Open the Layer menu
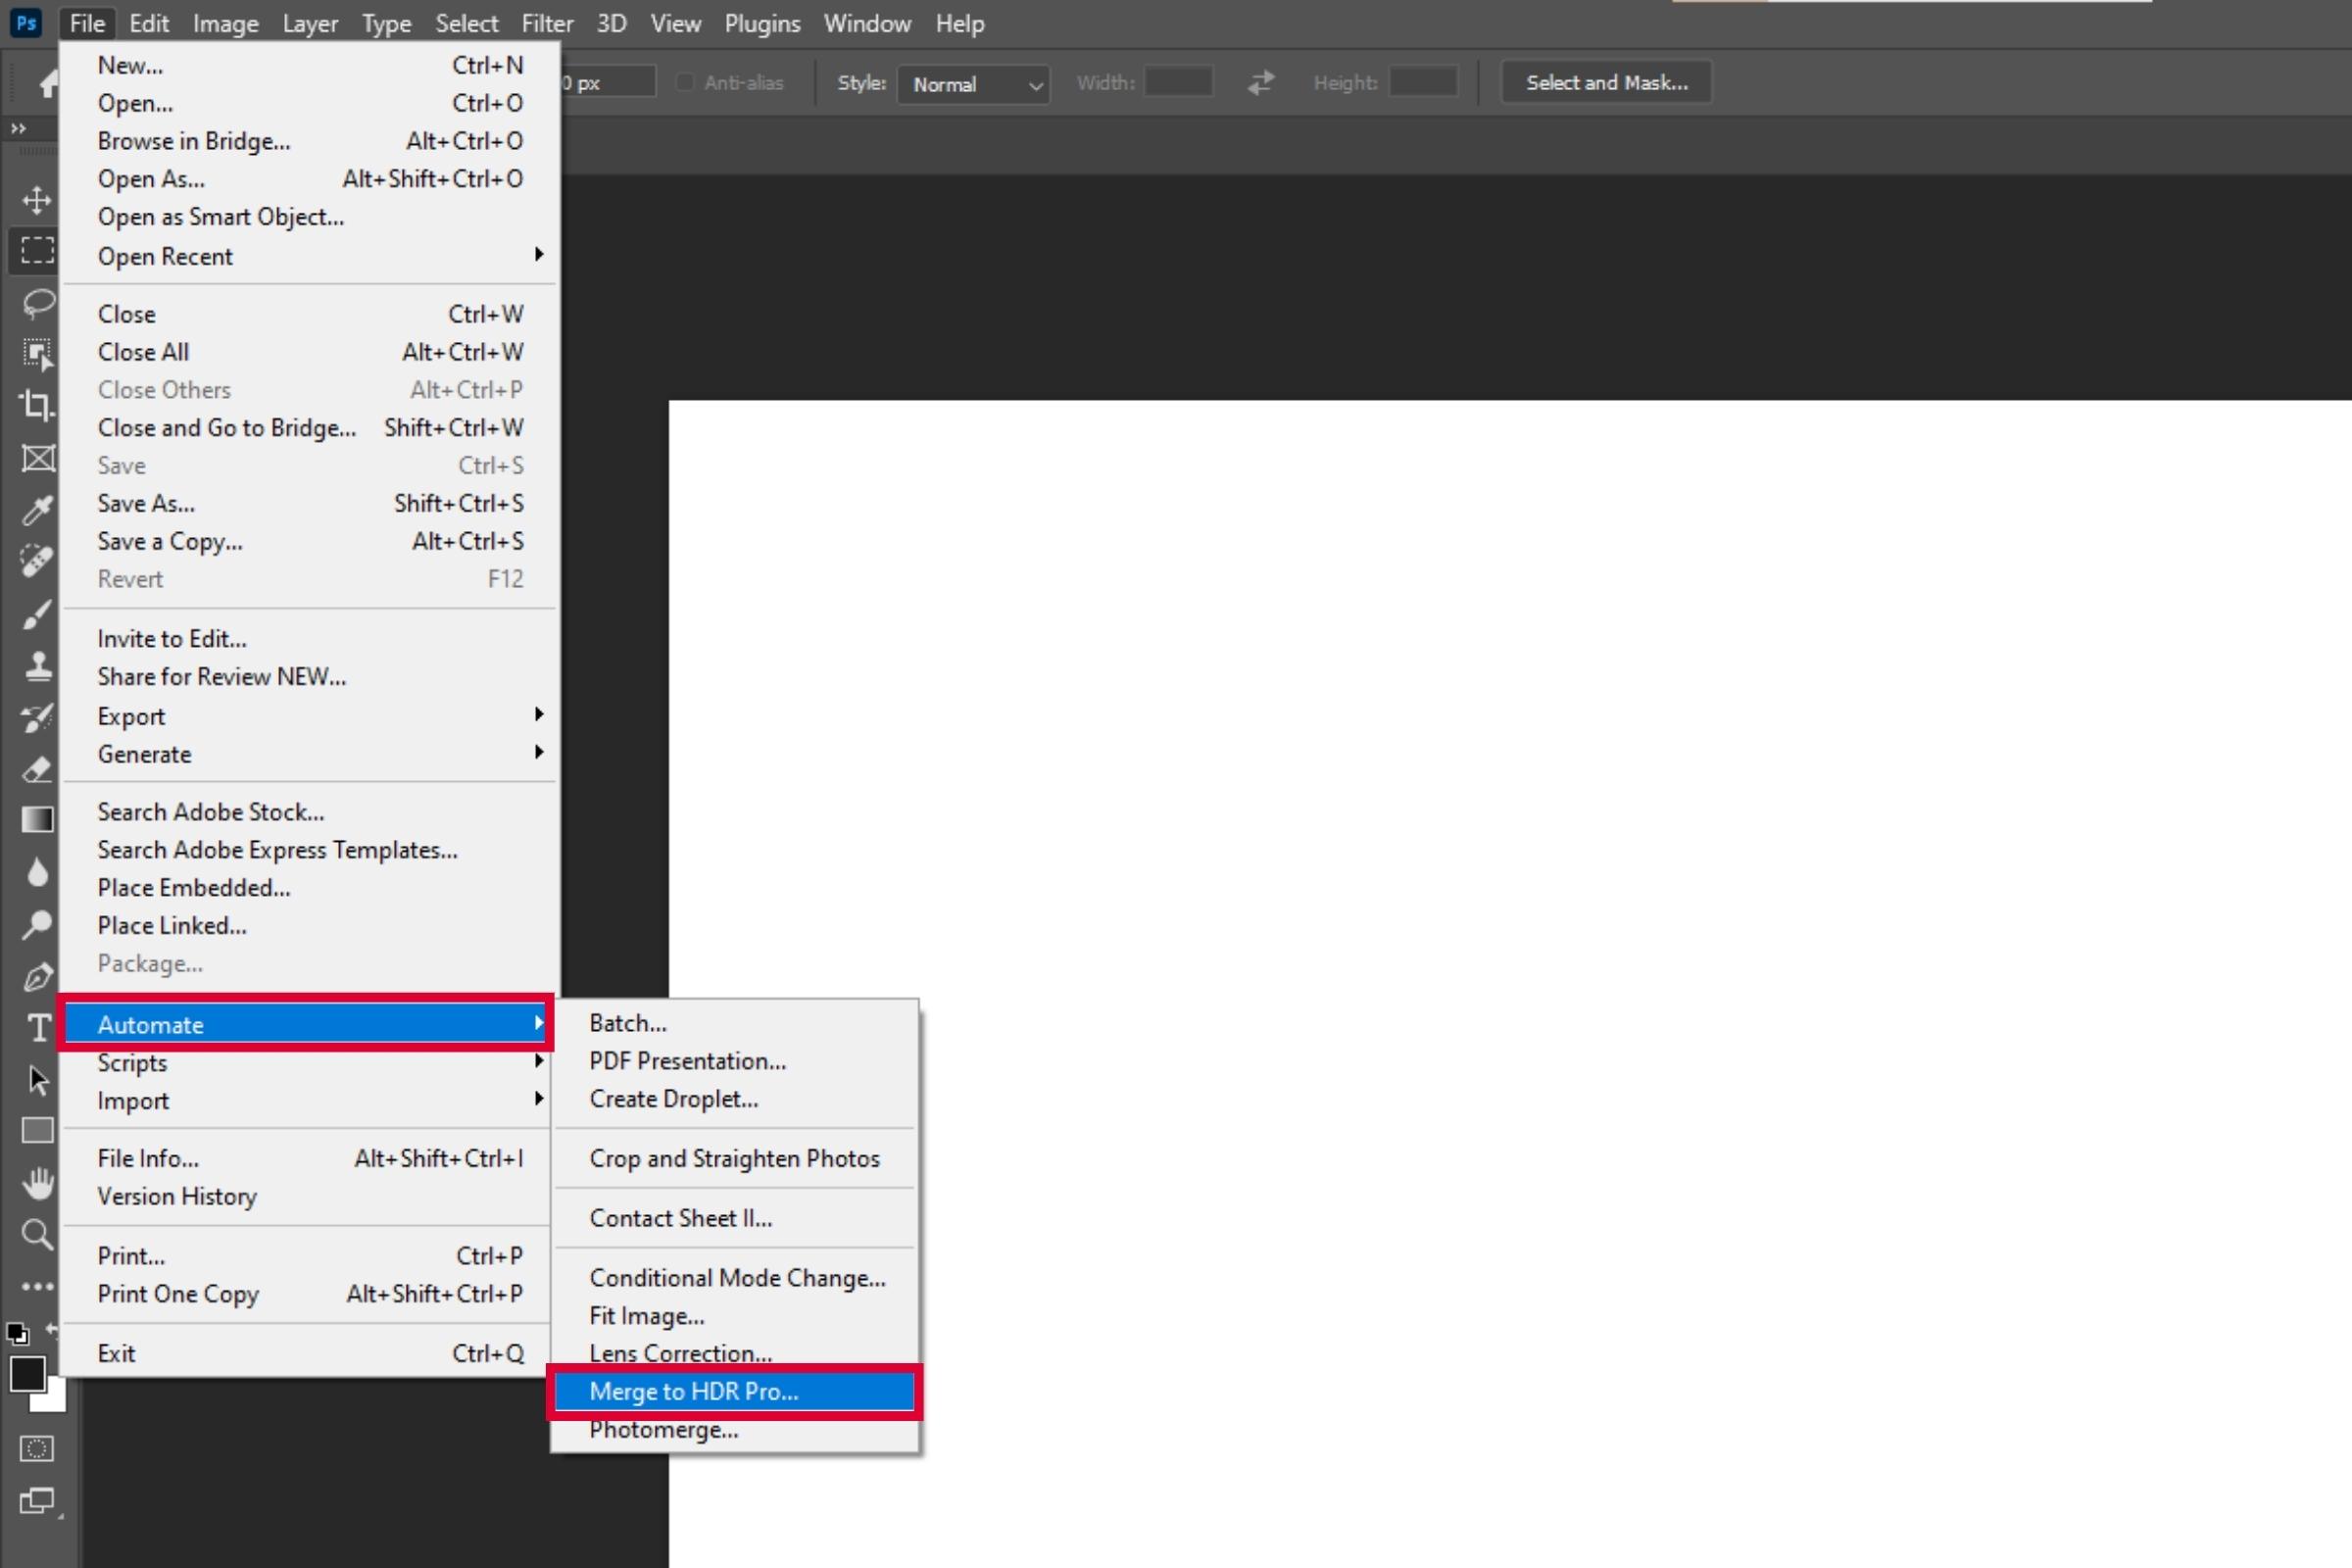This screenshot has height=1568, width=2352. point(310,23)
